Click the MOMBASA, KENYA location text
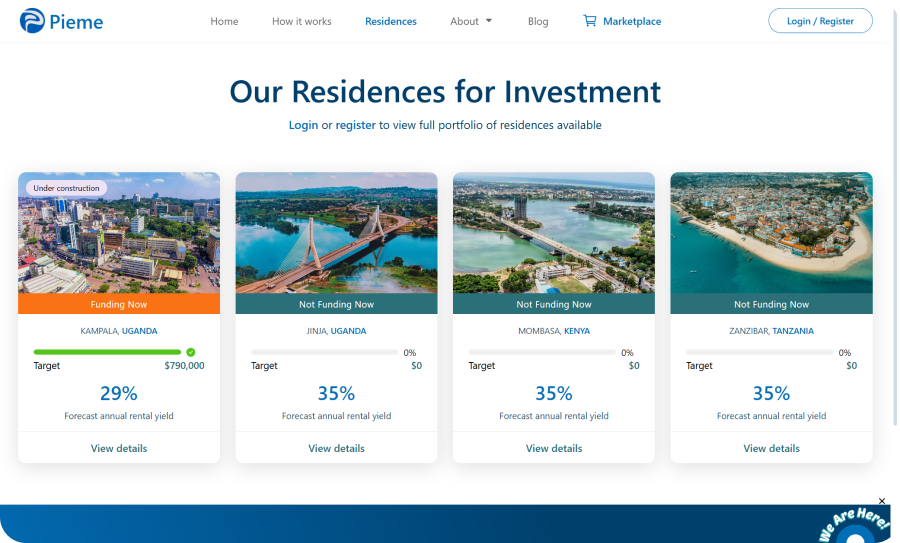The width and height of the screenshot is (900, 543). (554, 331)
